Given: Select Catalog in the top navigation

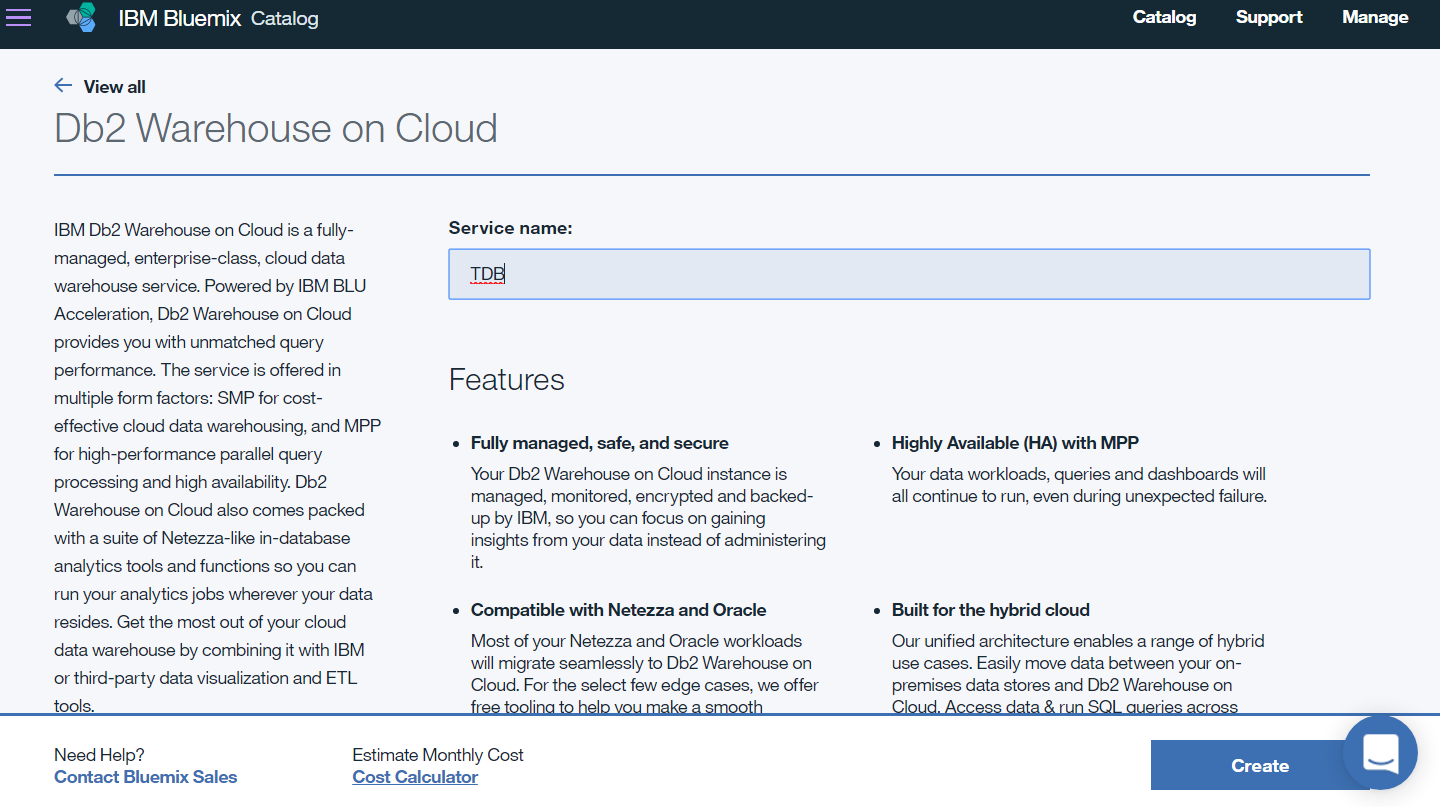Looking at the screenshot, I should [1164, 17].
